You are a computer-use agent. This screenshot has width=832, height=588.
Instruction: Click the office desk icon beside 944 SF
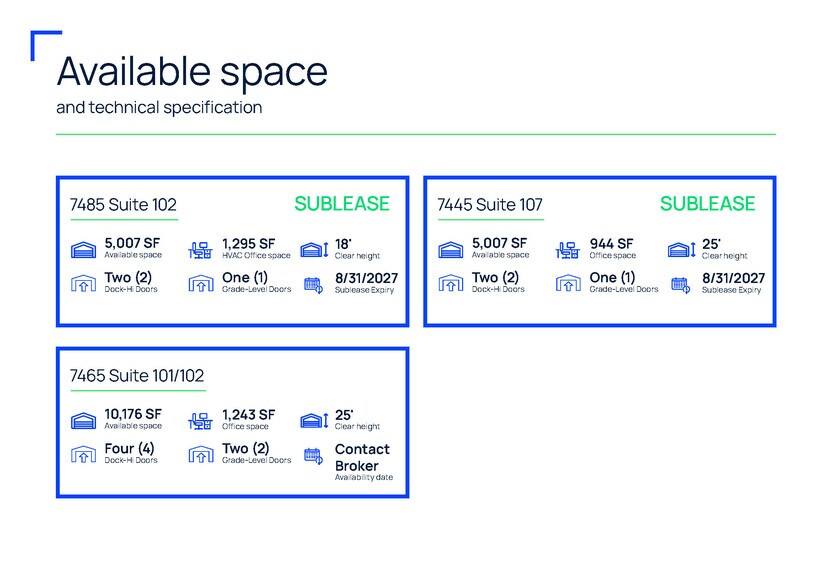click(568, 250)
